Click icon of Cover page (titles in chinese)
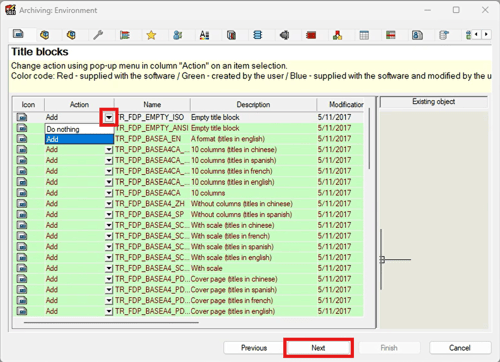The height and width of the screenshot is (362, 500). pos(22,279)
